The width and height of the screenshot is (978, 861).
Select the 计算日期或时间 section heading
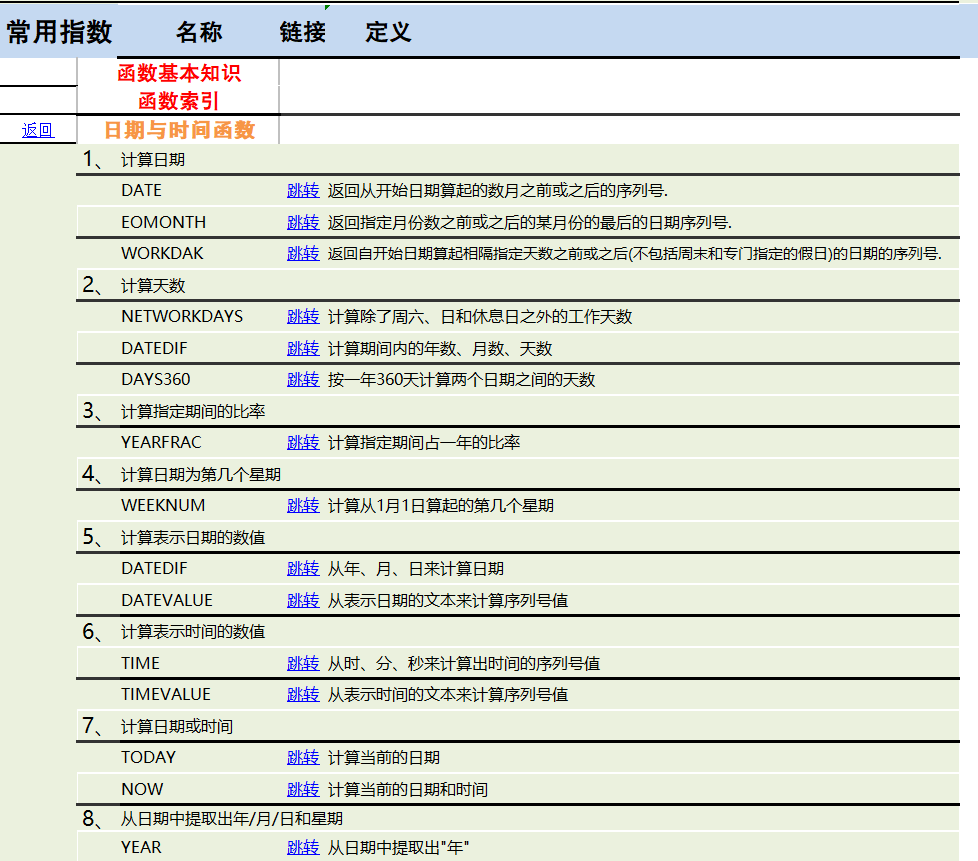[177, 726]
